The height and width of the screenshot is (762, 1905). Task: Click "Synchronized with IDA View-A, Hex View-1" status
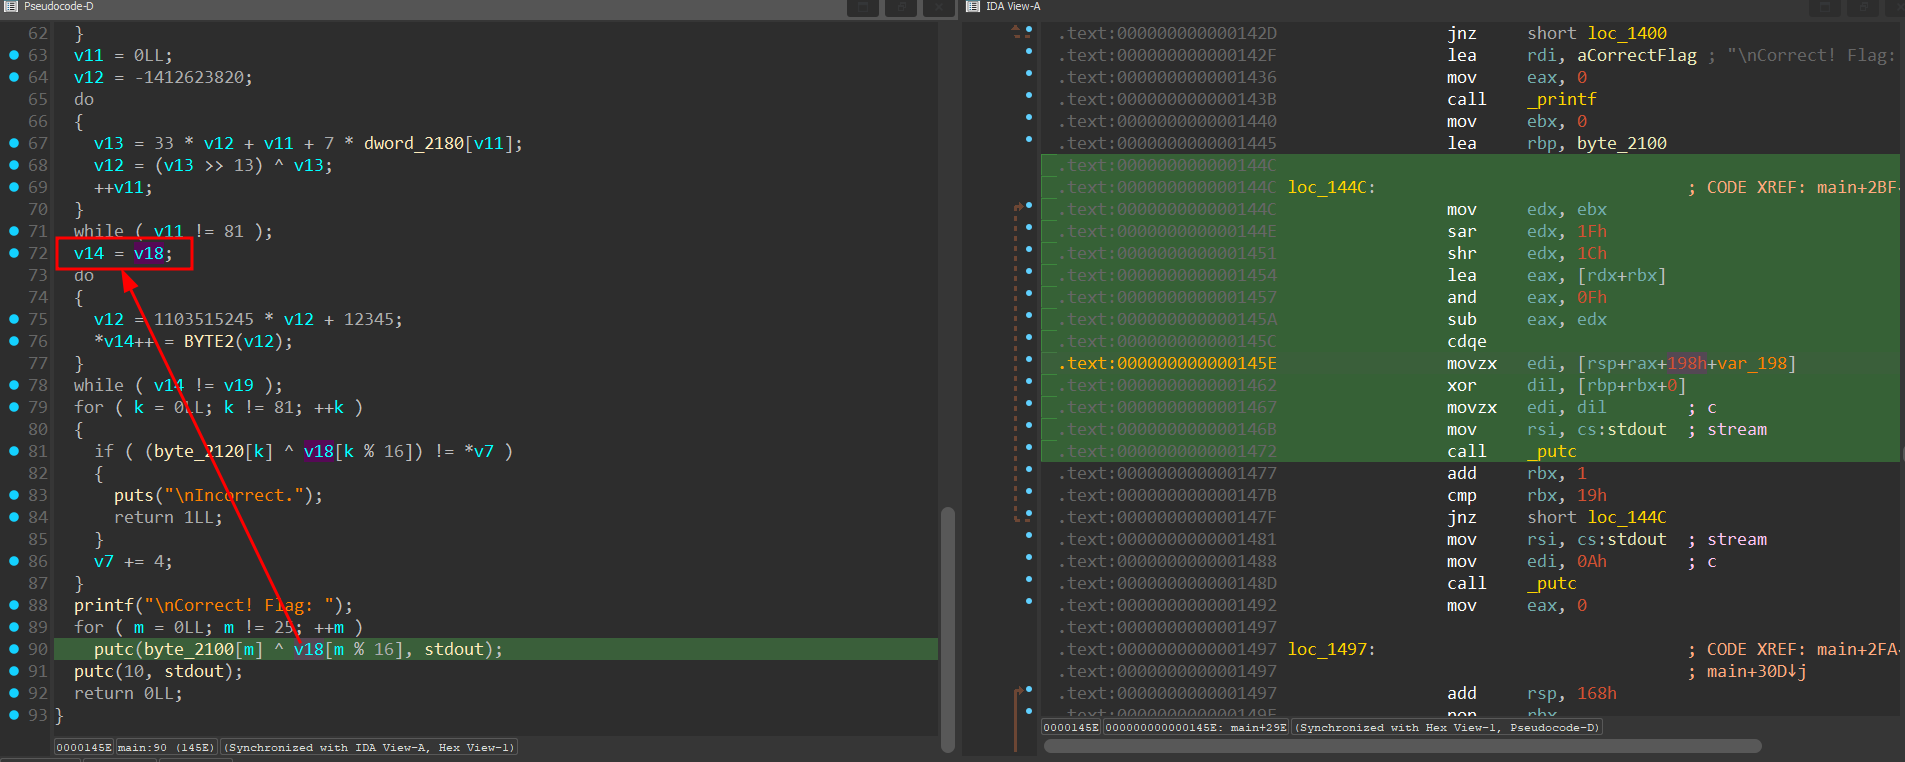click(x=369, y=747)
